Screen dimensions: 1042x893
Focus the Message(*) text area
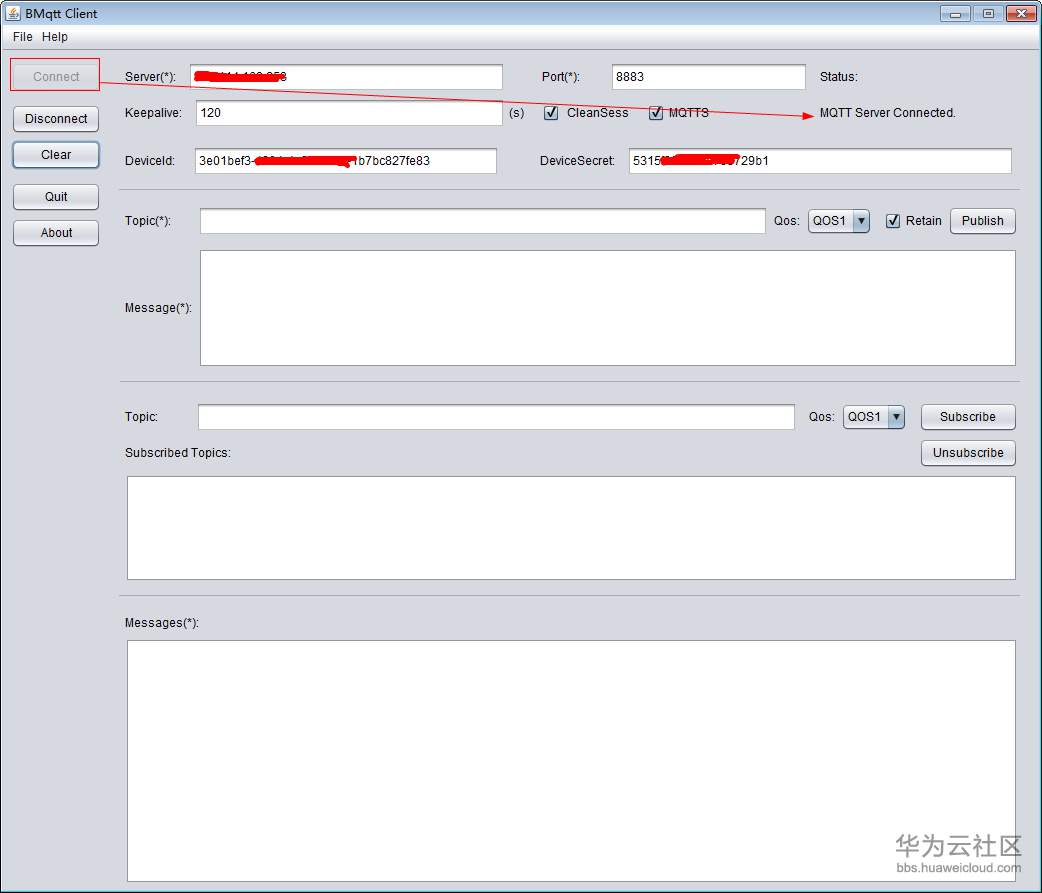(607, 308)
